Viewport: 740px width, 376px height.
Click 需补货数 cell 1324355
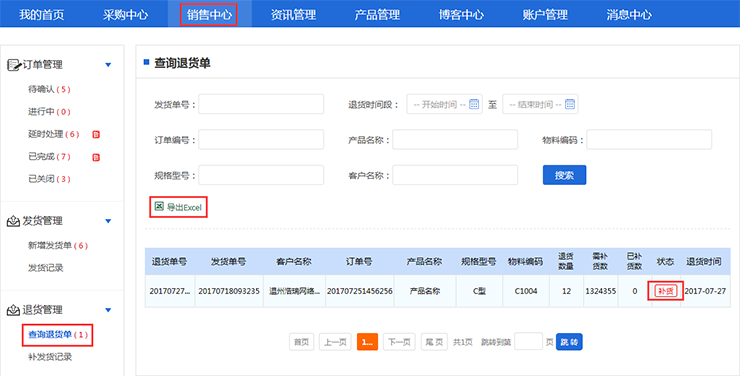[x=601, y=291]
